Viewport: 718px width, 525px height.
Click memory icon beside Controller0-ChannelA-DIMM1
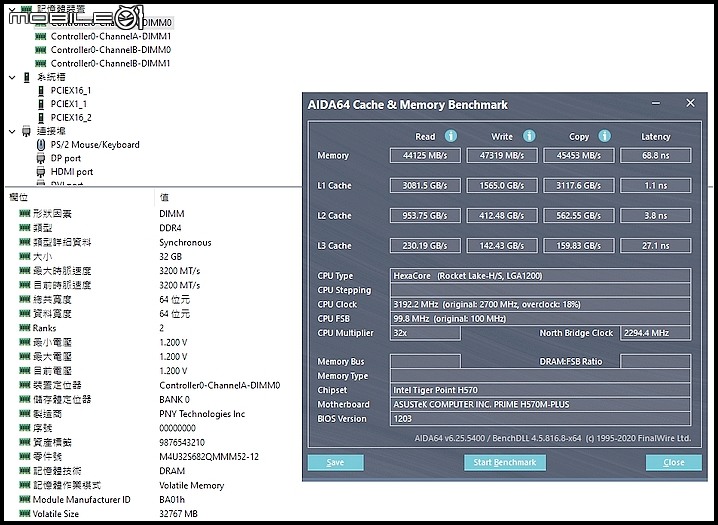[x=41, y=36]
